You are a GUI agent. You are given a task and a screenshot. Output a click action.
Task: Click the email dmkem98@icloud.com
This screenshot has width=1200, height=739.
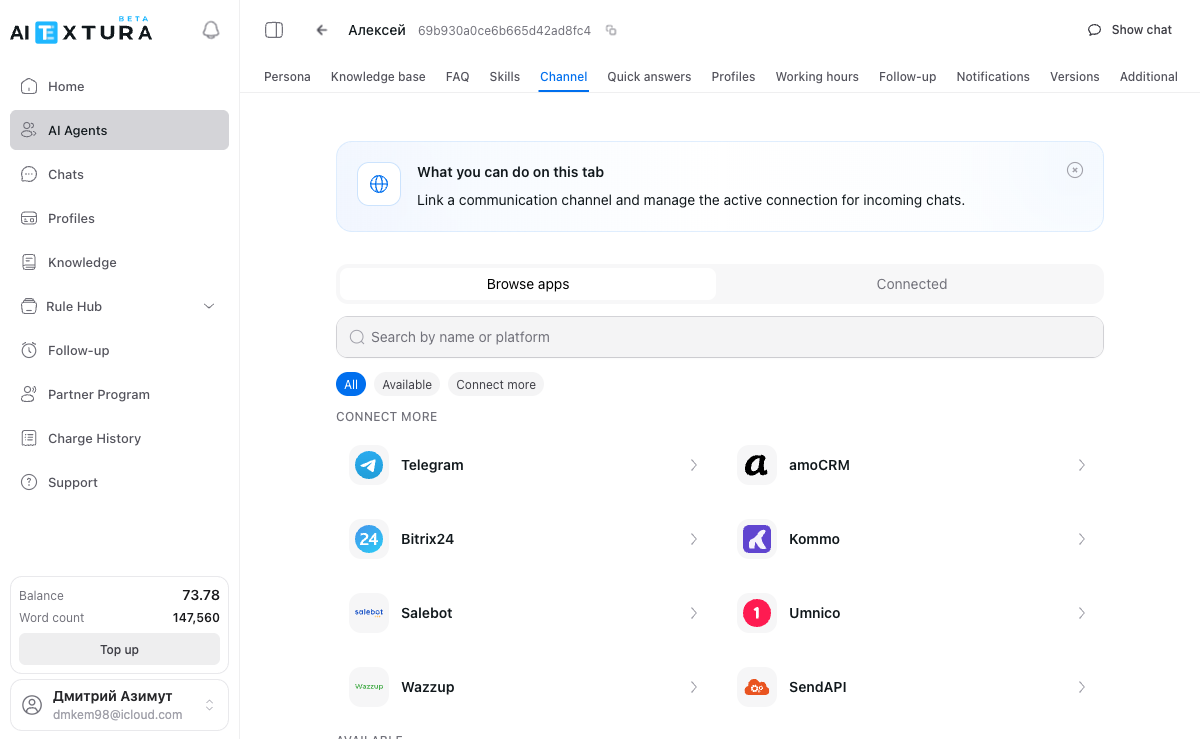point(117,715)
